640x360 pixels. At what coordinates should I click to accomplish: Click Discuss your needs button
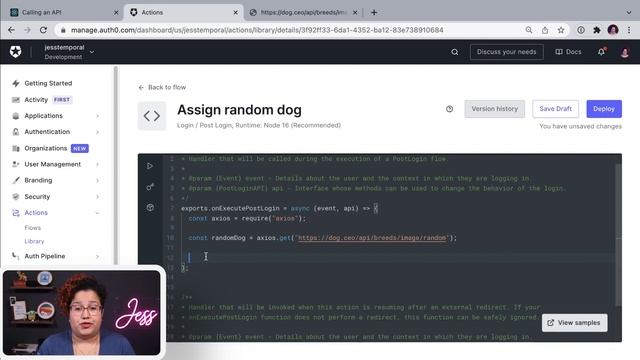pyautogui.click(x=506, y=52)
